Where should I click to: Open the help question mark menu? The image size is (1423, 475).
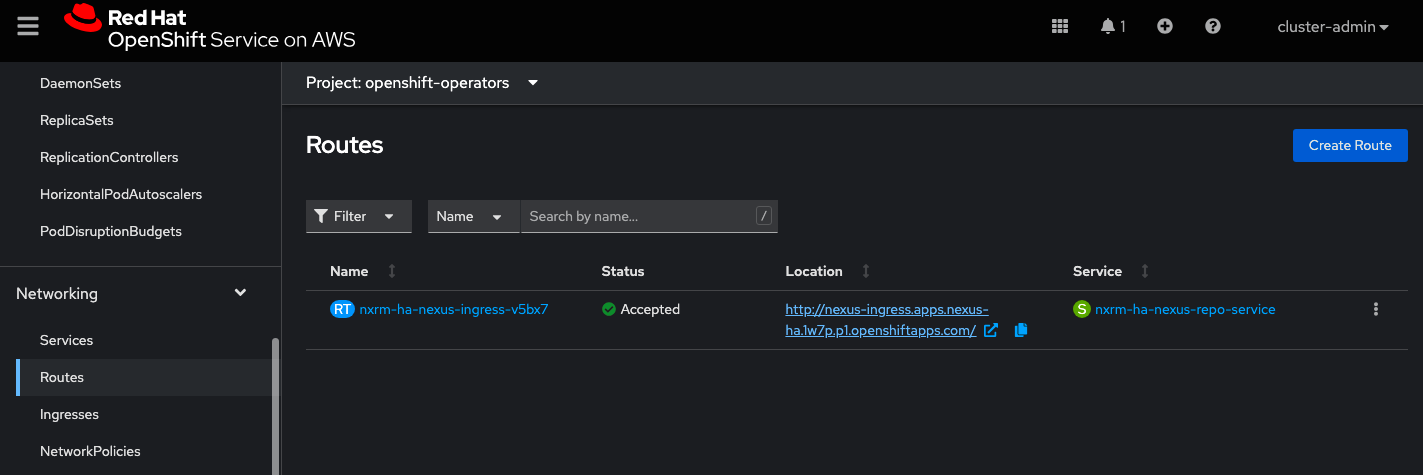[1213, 27]
